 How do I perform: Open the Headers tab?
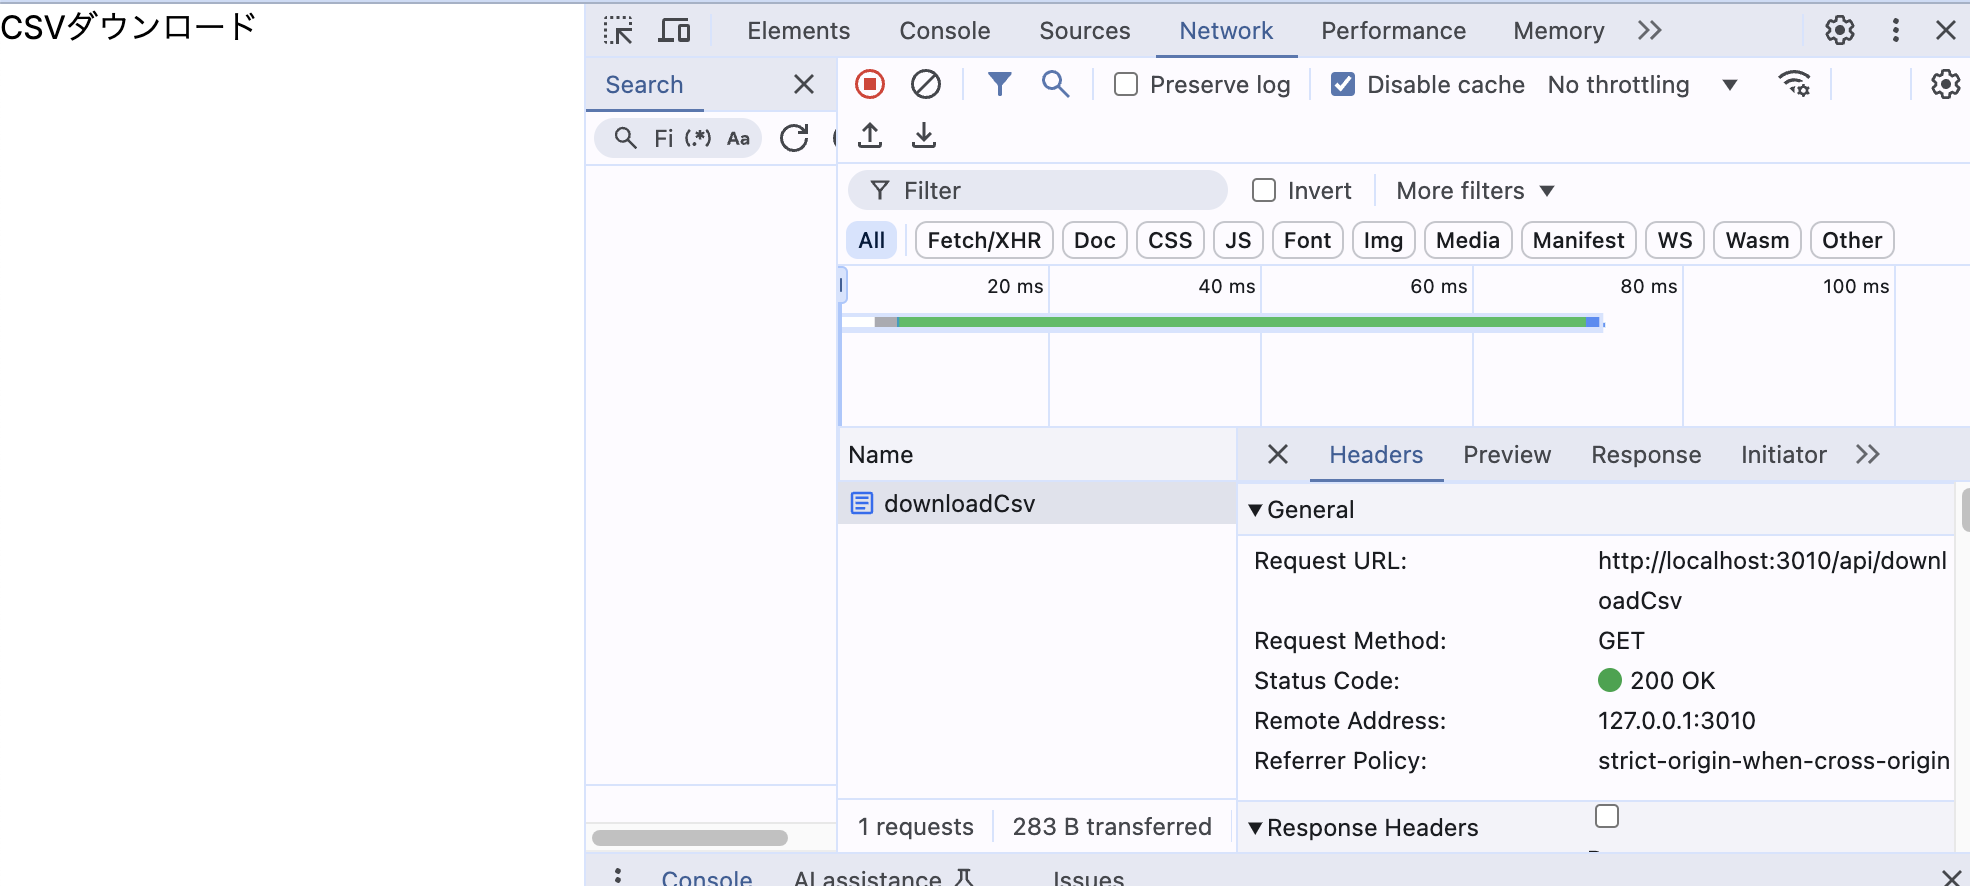(x=1375, y=455)
